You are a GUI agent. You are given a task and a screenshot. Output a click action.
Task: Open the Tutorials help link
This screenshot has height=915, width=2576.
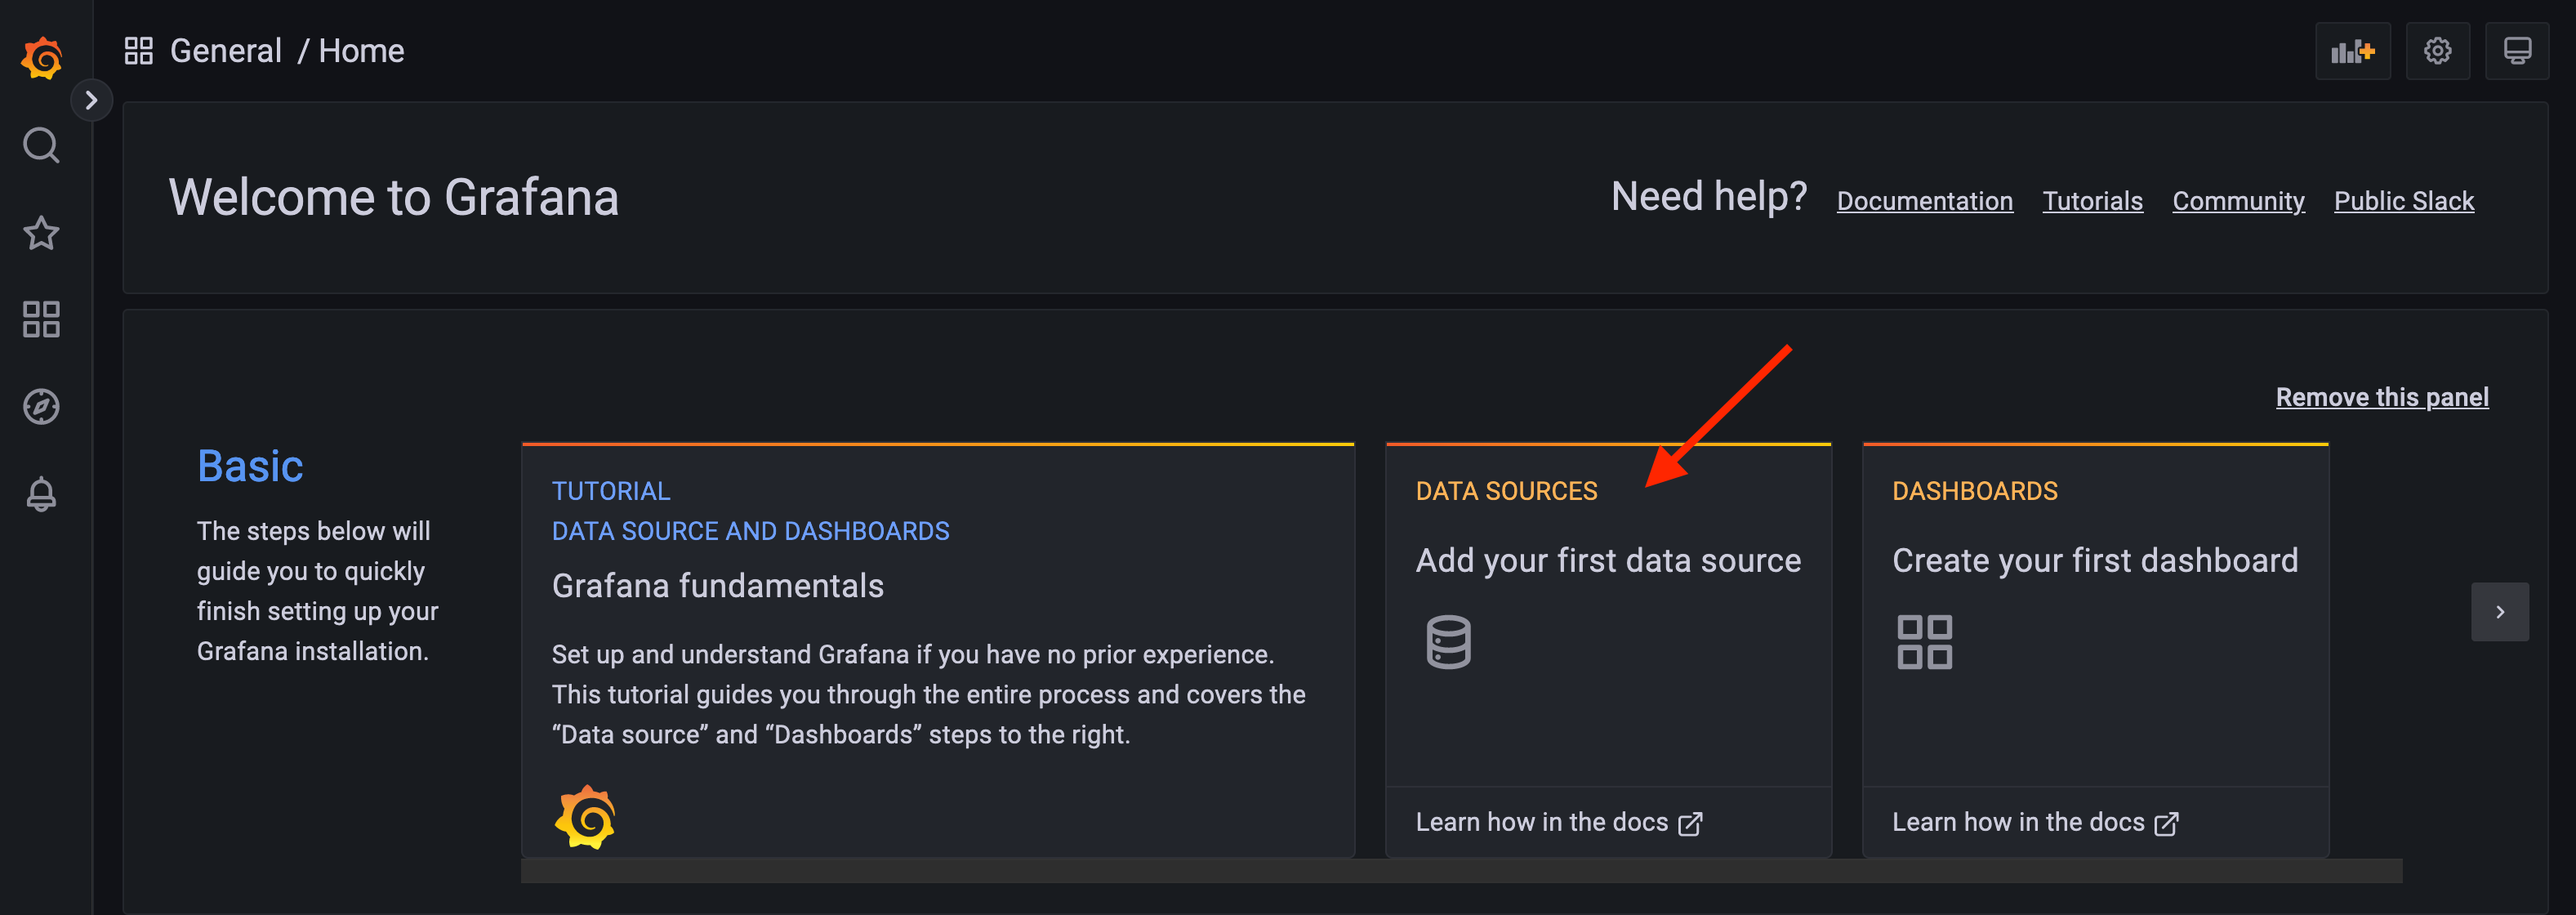[2092, 201]
